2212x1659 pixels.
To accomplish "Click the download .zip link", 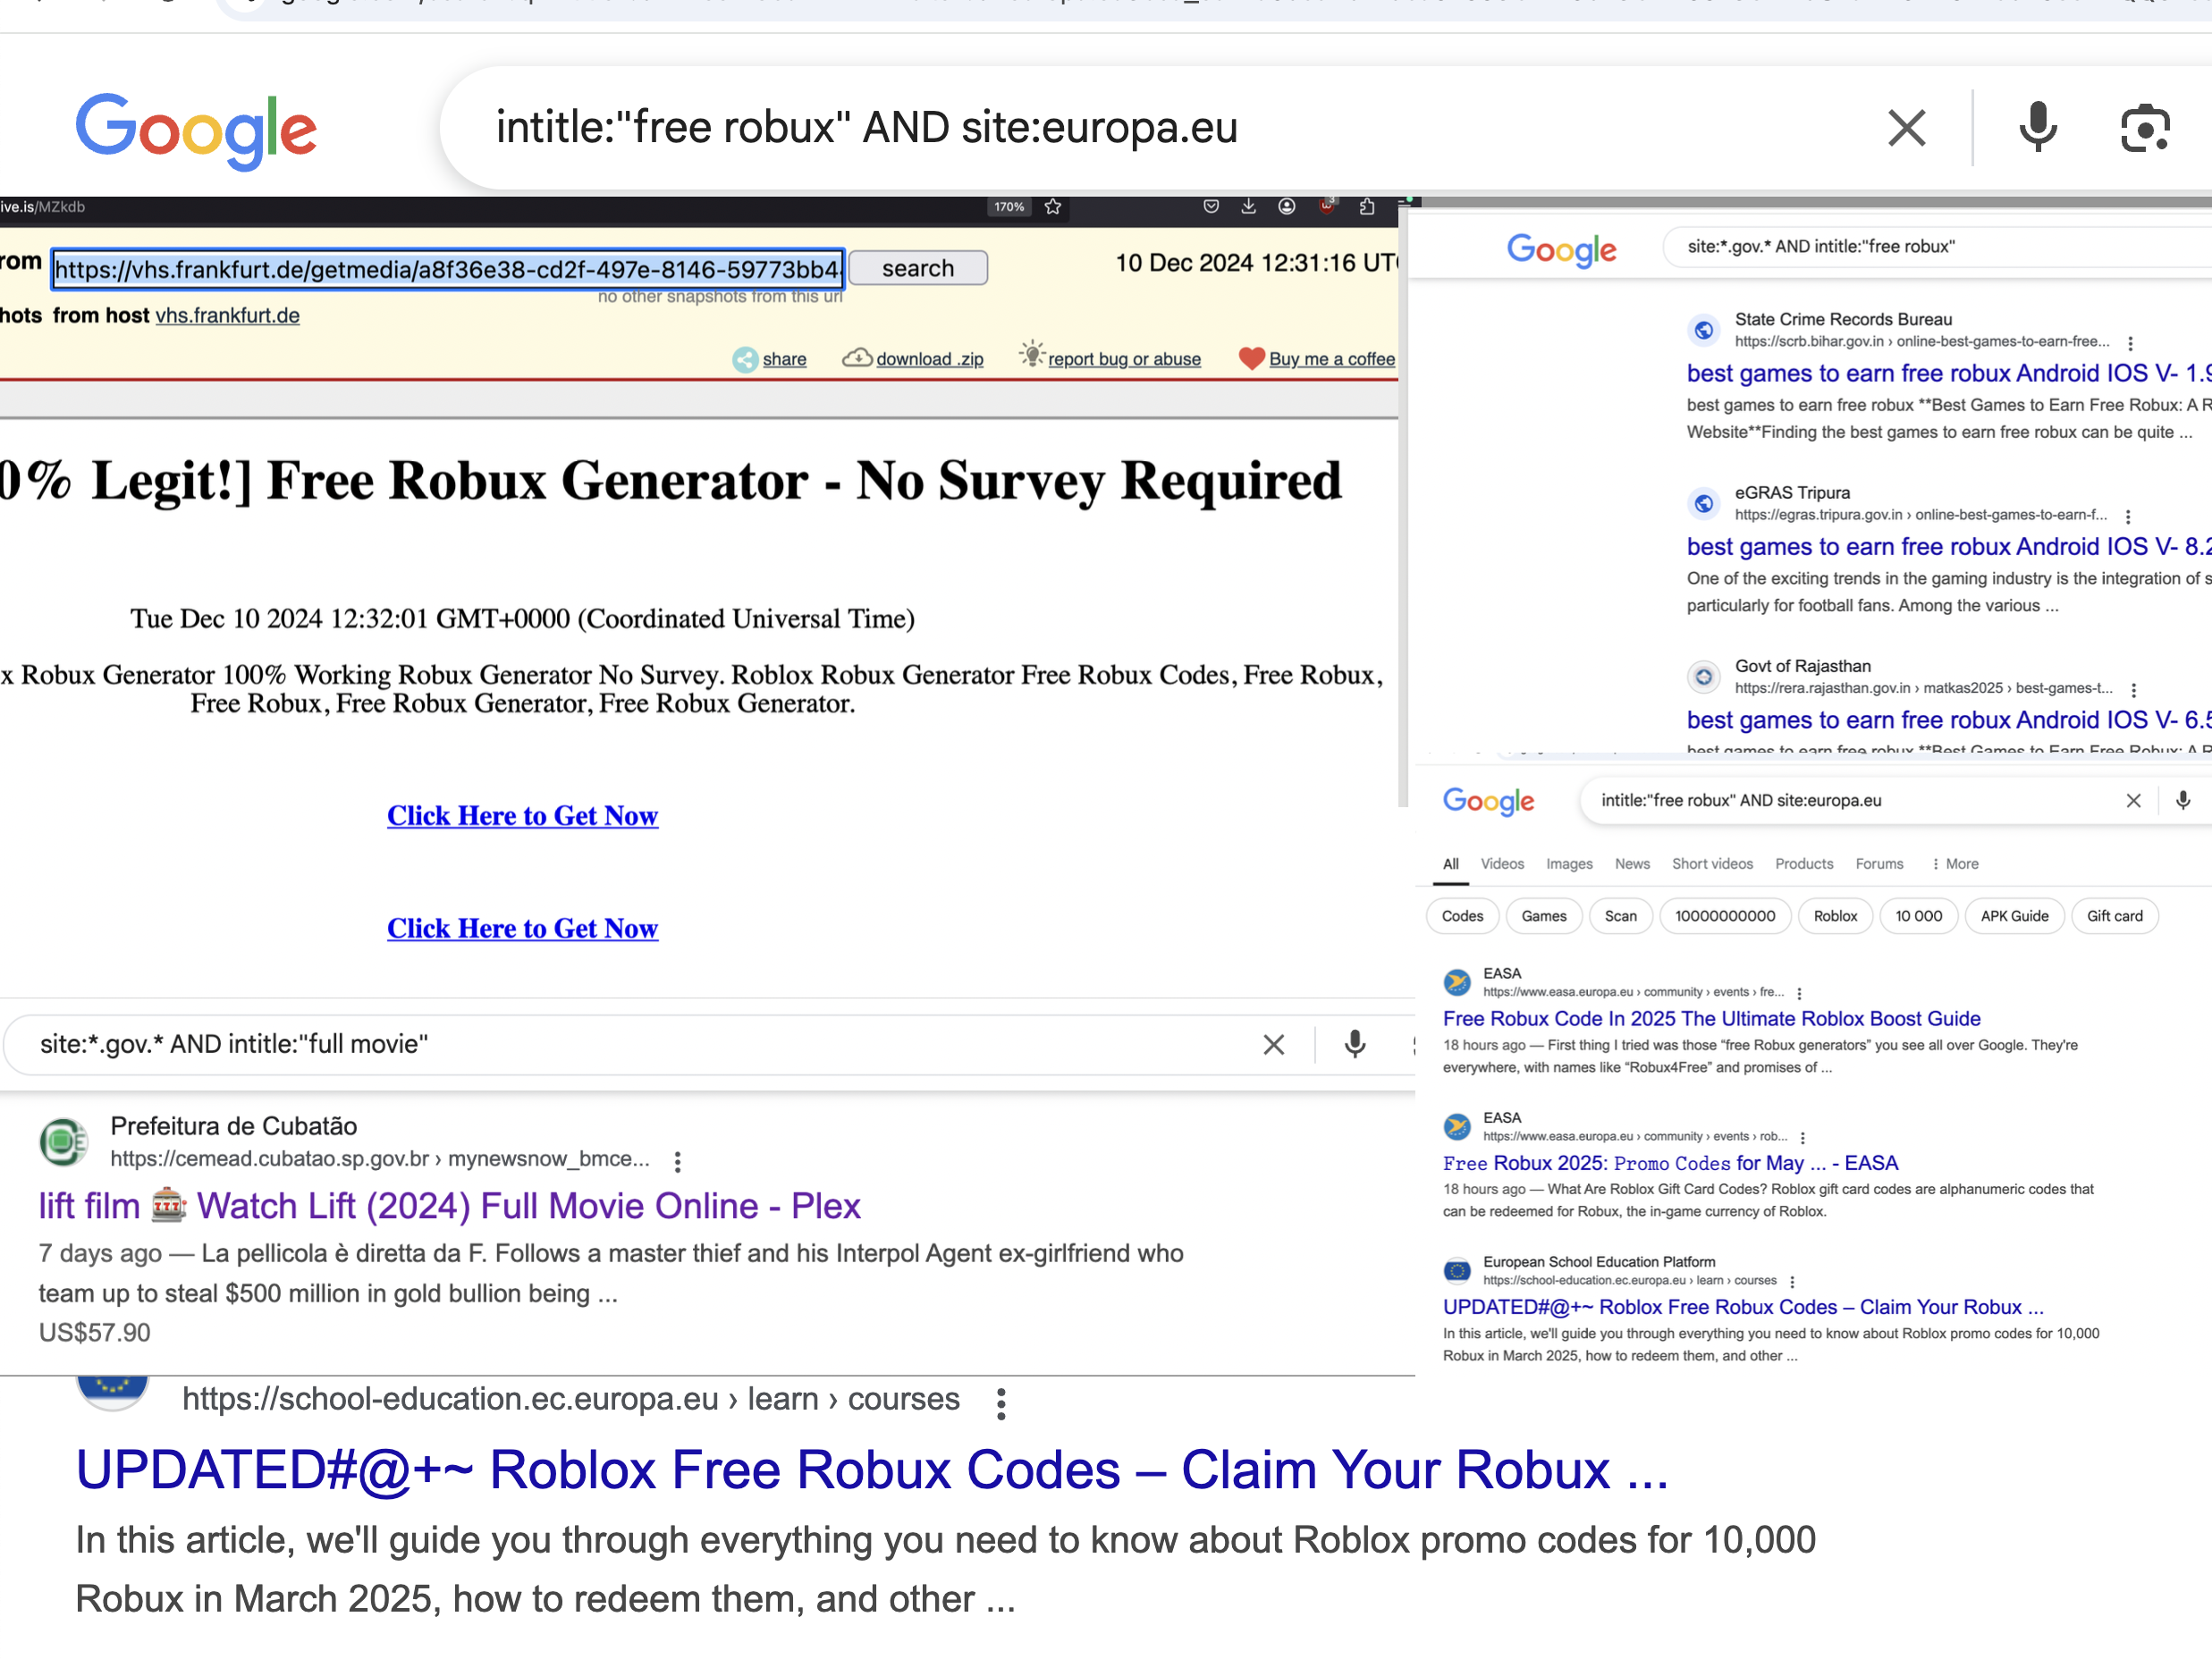I will 929,359.
